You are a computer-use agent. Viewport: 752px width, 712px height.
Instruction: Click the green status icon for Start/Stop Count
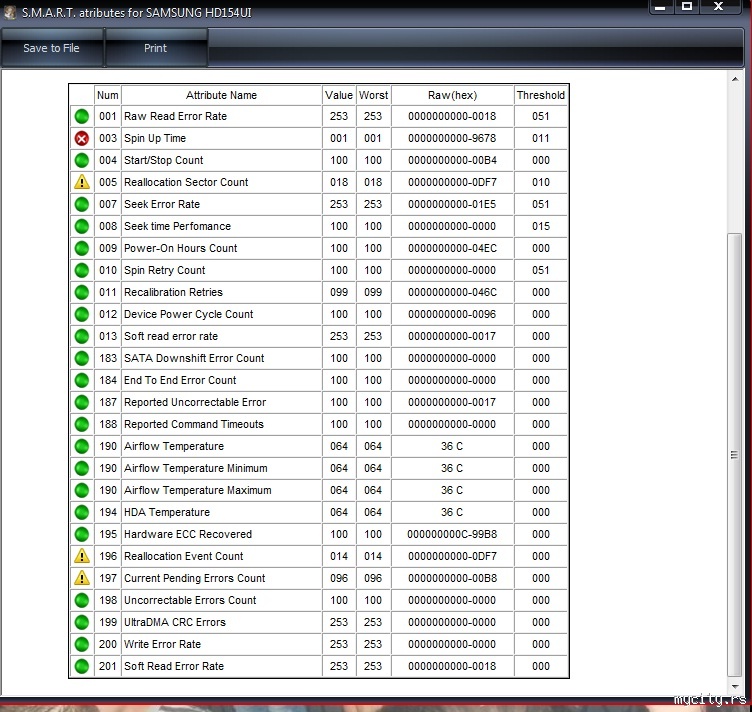click(x=82, y=160)
